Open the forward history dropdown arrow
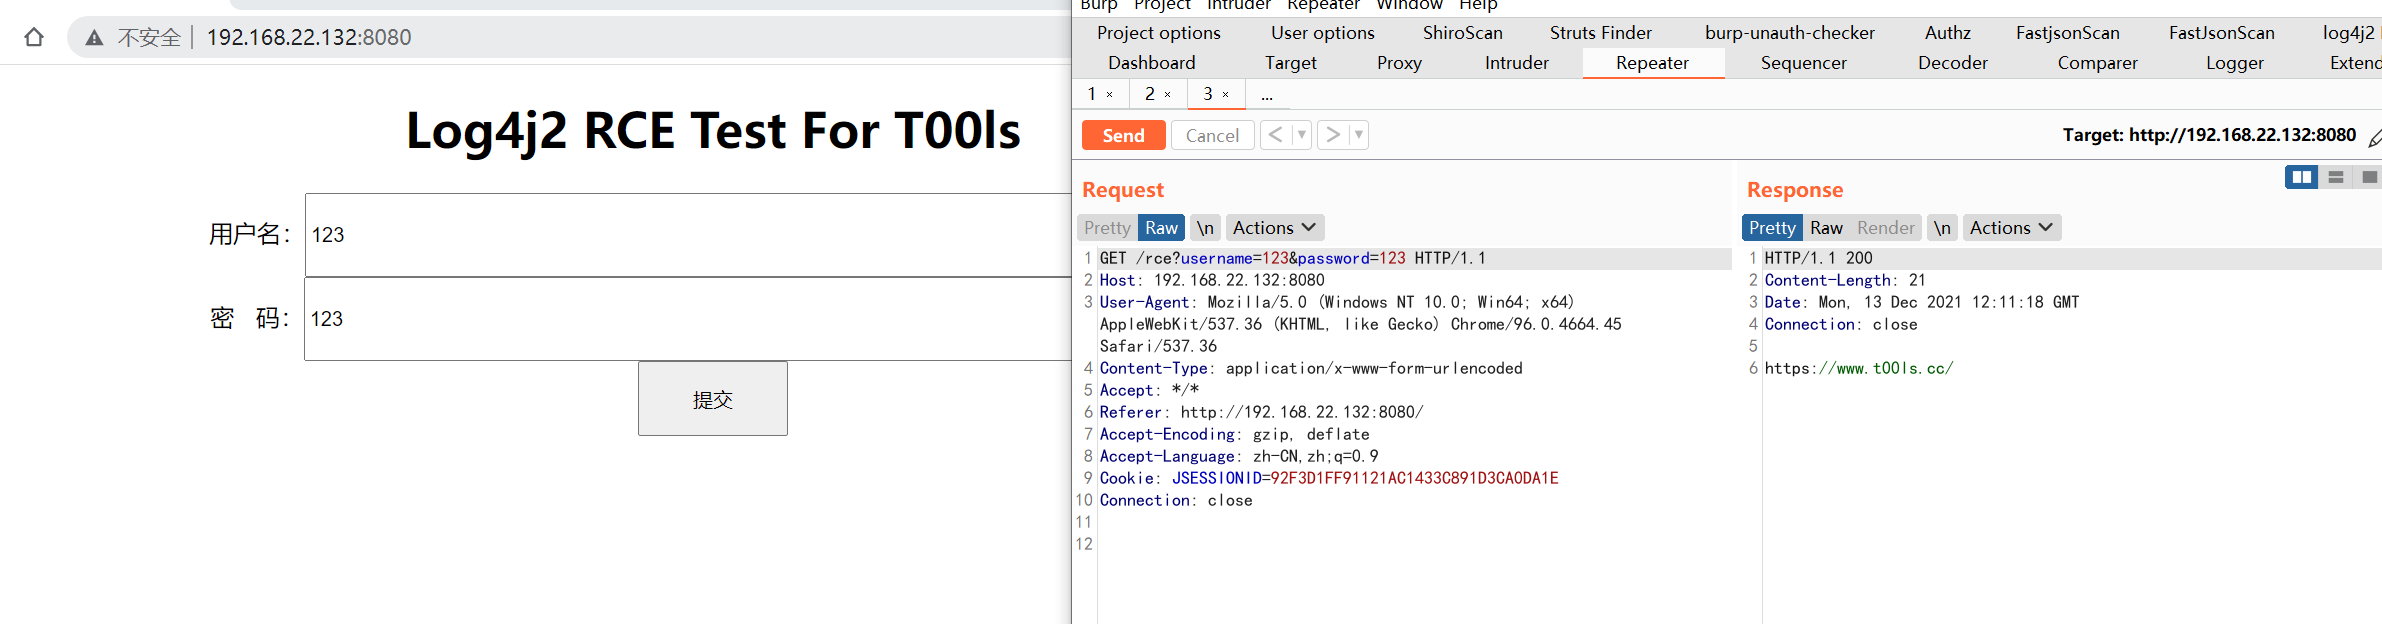Viewport: 2382px width, 624px height. (1359, 135)
